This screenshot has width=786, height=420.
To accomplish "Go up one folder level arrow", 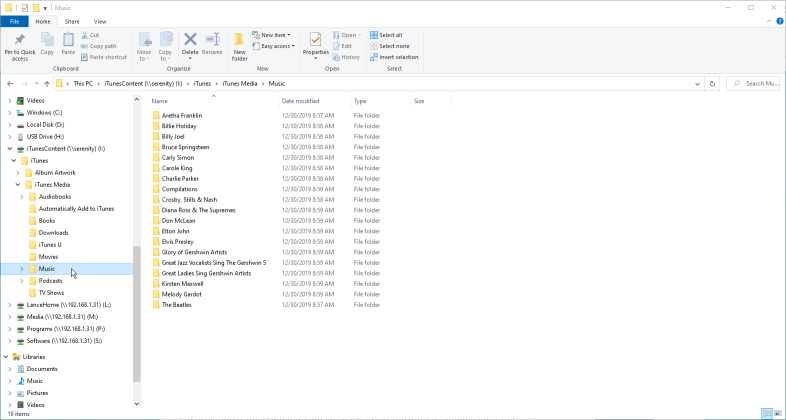I will [x=47, y=84].
